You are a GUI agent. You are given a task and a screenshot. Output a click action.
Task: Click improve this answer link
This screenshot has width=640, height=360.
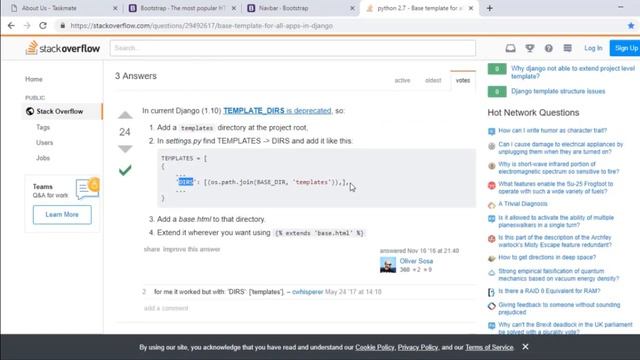(191, 249)
